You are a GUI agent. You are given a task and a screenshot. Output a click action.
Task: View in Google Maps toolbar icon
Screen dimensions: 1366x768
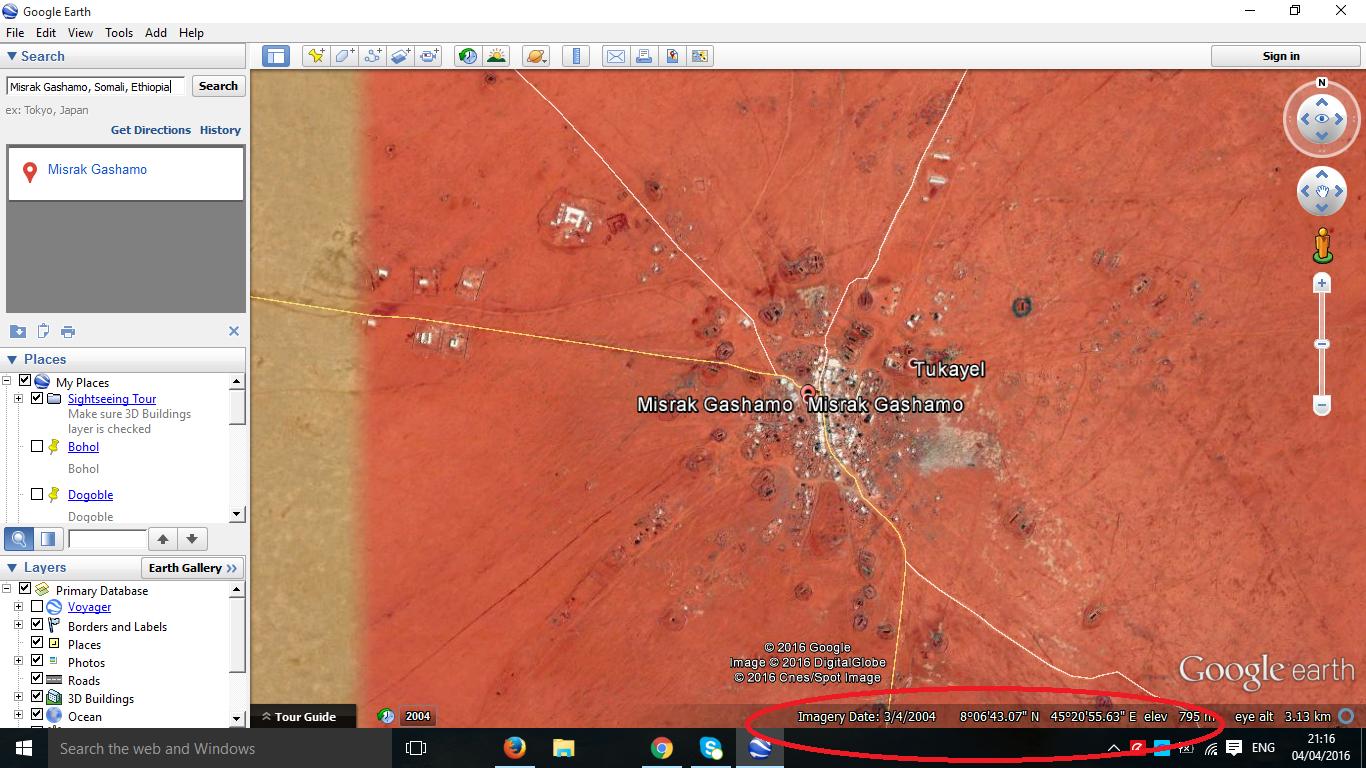(700, 56)
